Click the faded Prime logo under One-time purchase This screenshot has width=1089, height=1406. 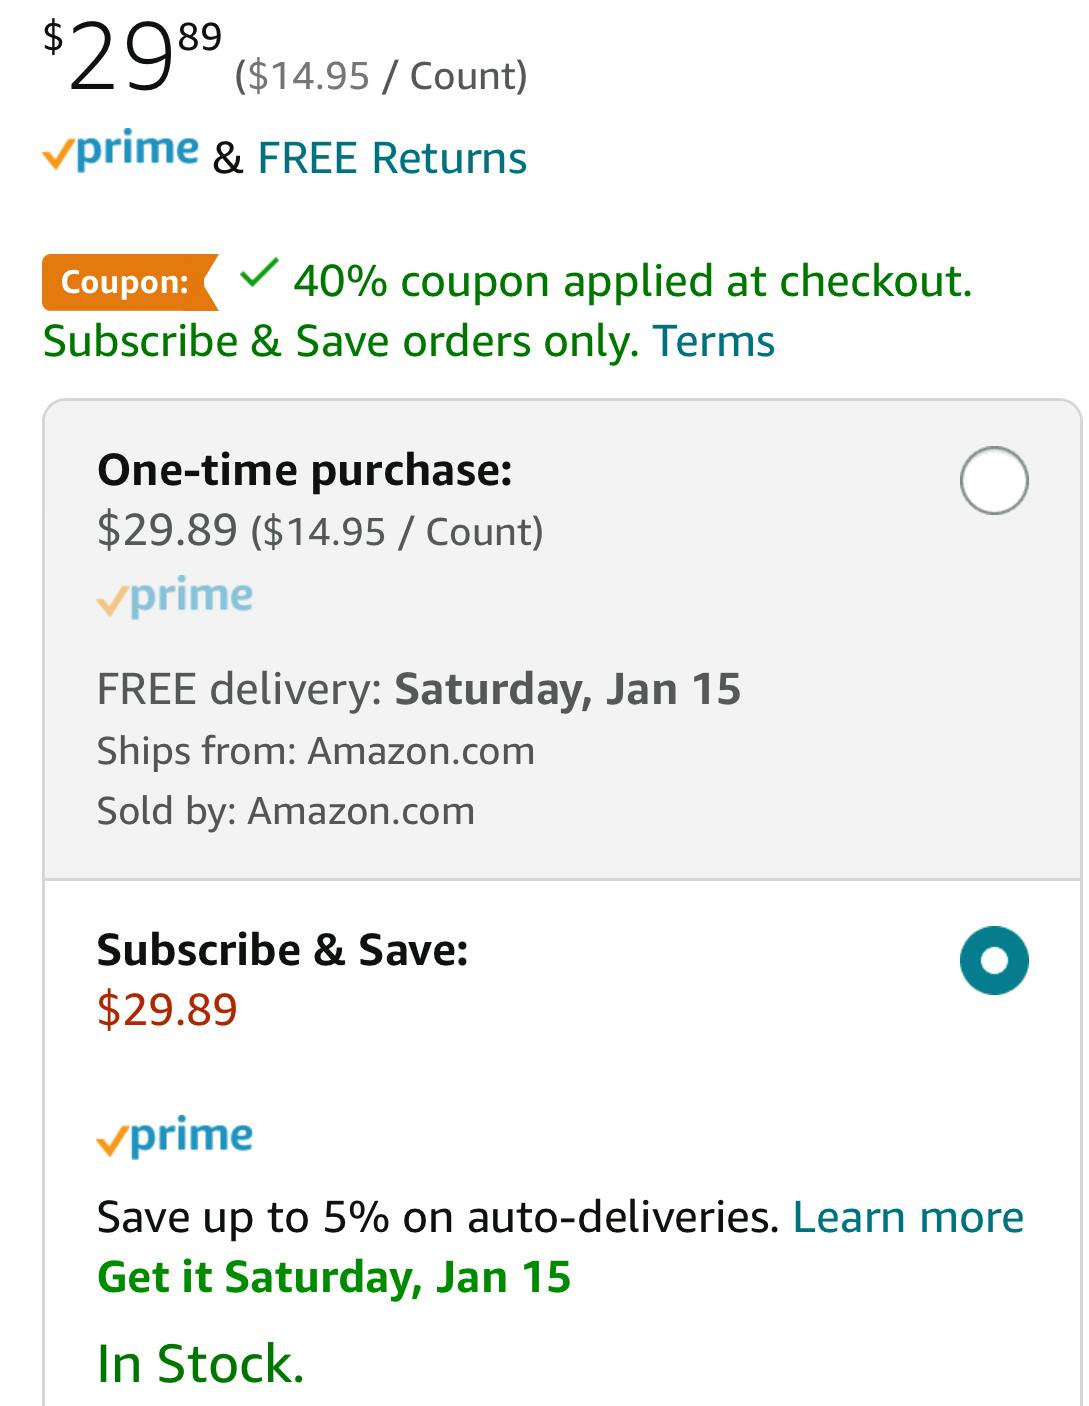(x=175, y=597)
